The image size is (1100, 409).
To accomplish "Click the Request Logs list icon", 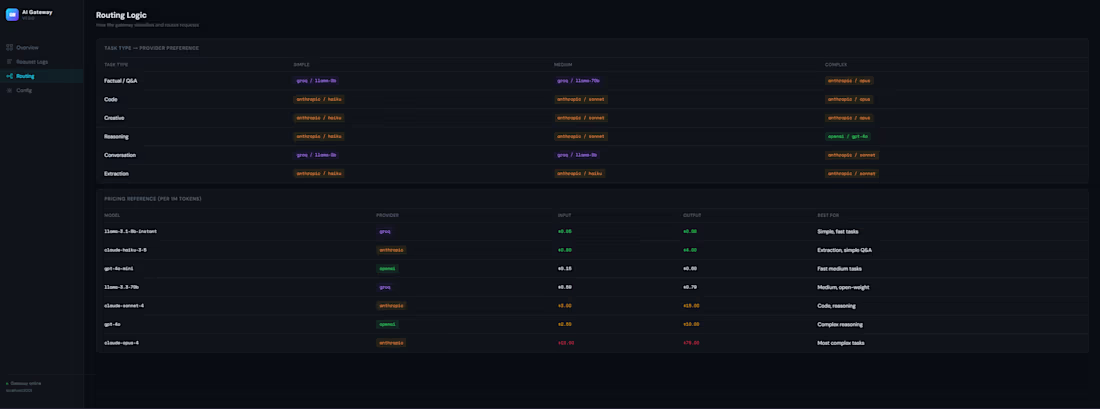I will pyautogui.click(x=9, y=62).
